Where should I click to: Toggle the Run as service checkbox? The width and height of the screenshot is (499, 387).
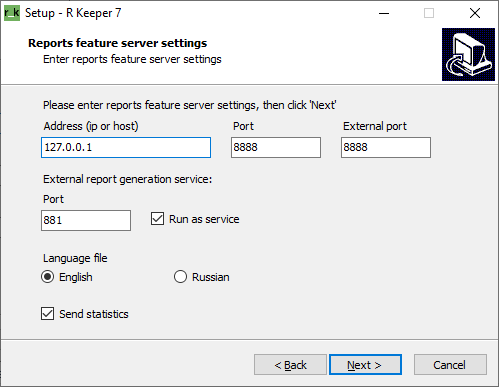coord(157,219)
